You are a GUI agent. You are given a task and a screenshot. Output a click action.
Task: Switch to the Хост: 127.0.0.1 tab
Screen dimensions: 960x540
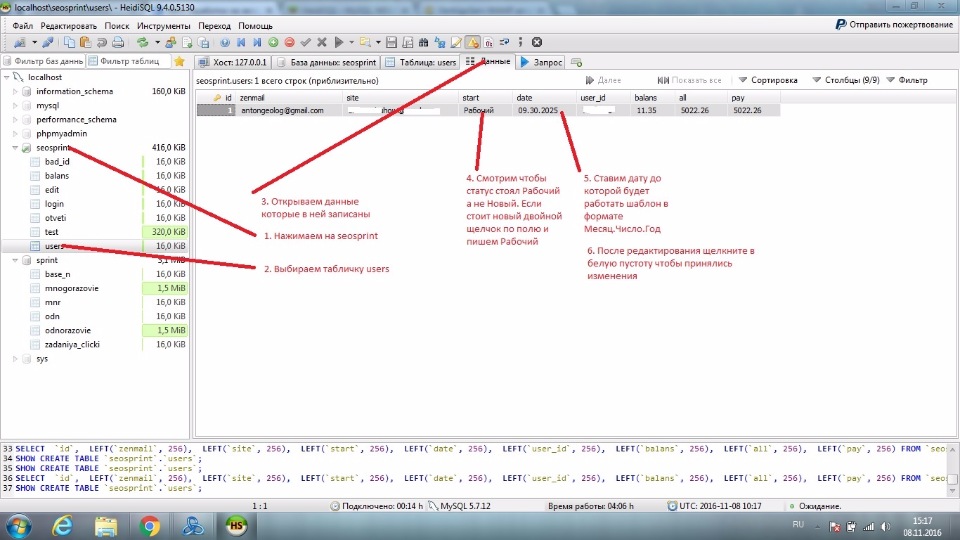click(x=233, y=62)
